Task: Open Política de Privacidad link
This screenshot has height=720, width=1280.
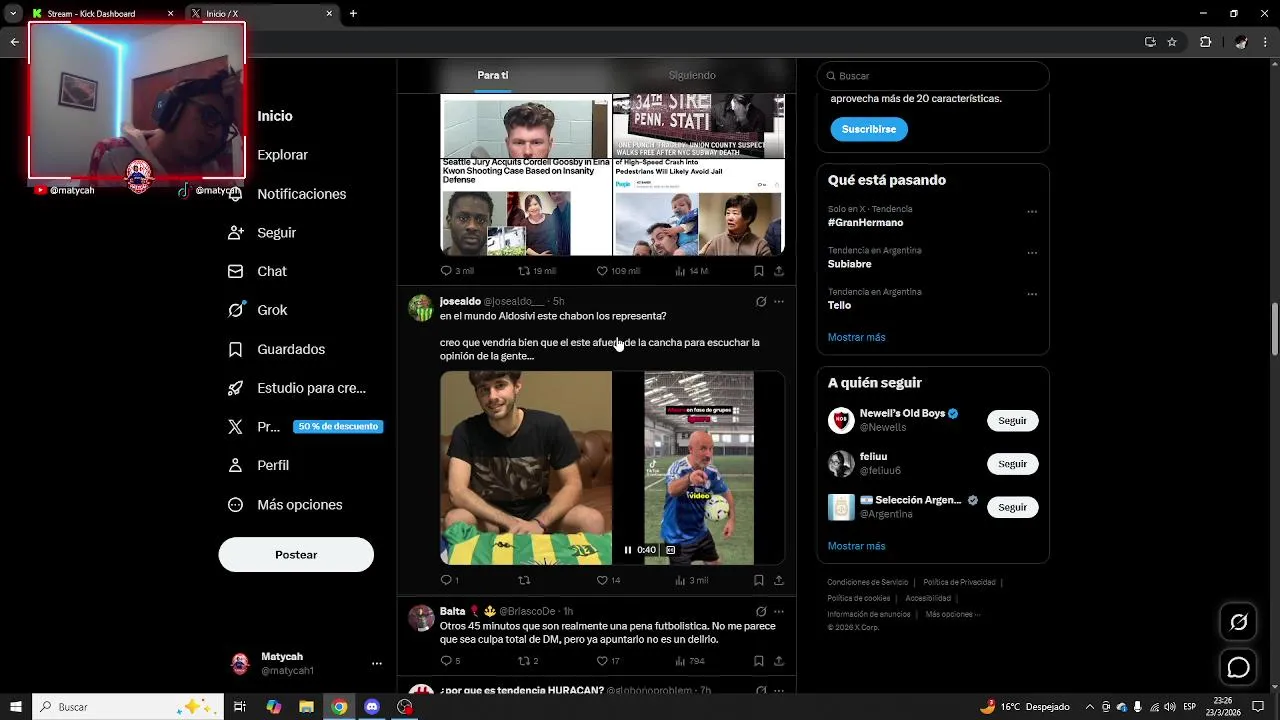Action: click(959, 582)
